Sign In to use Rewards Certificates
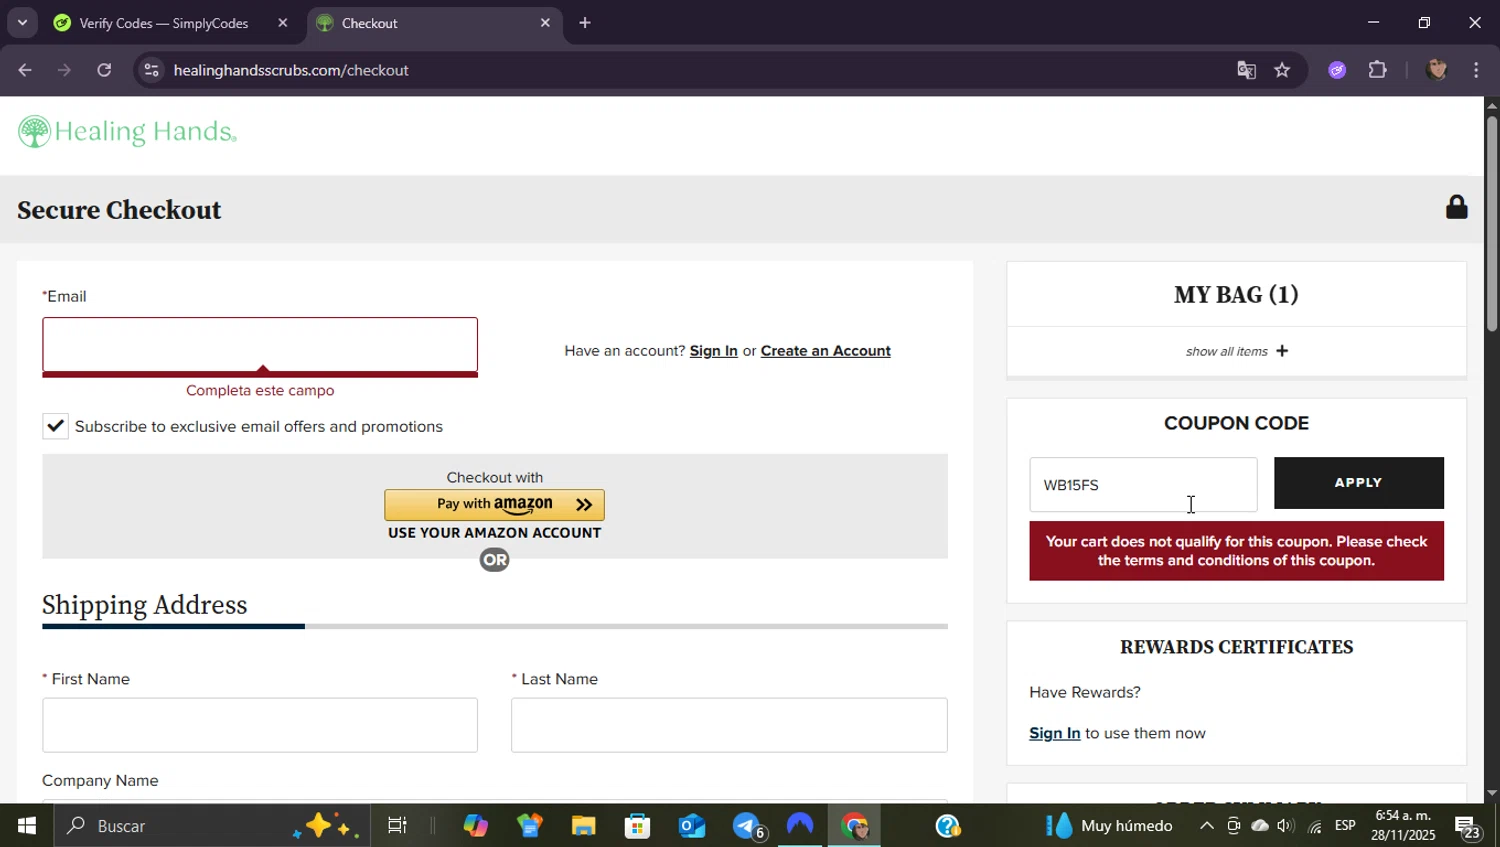Viewport: 1500px width, 847px height. (1054, 733)
